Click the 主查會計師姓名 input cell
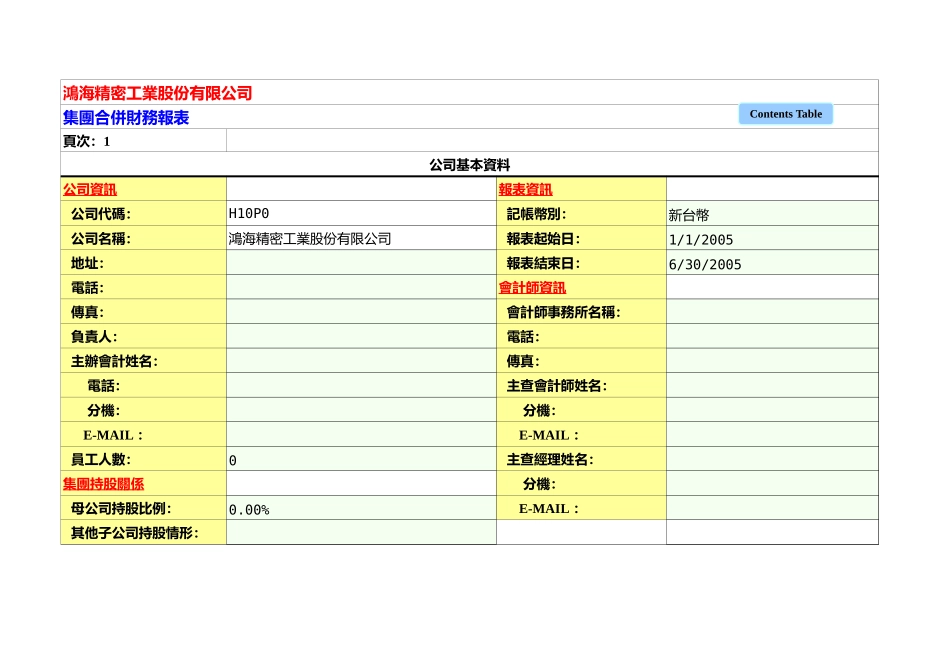 tap(772, 385)
